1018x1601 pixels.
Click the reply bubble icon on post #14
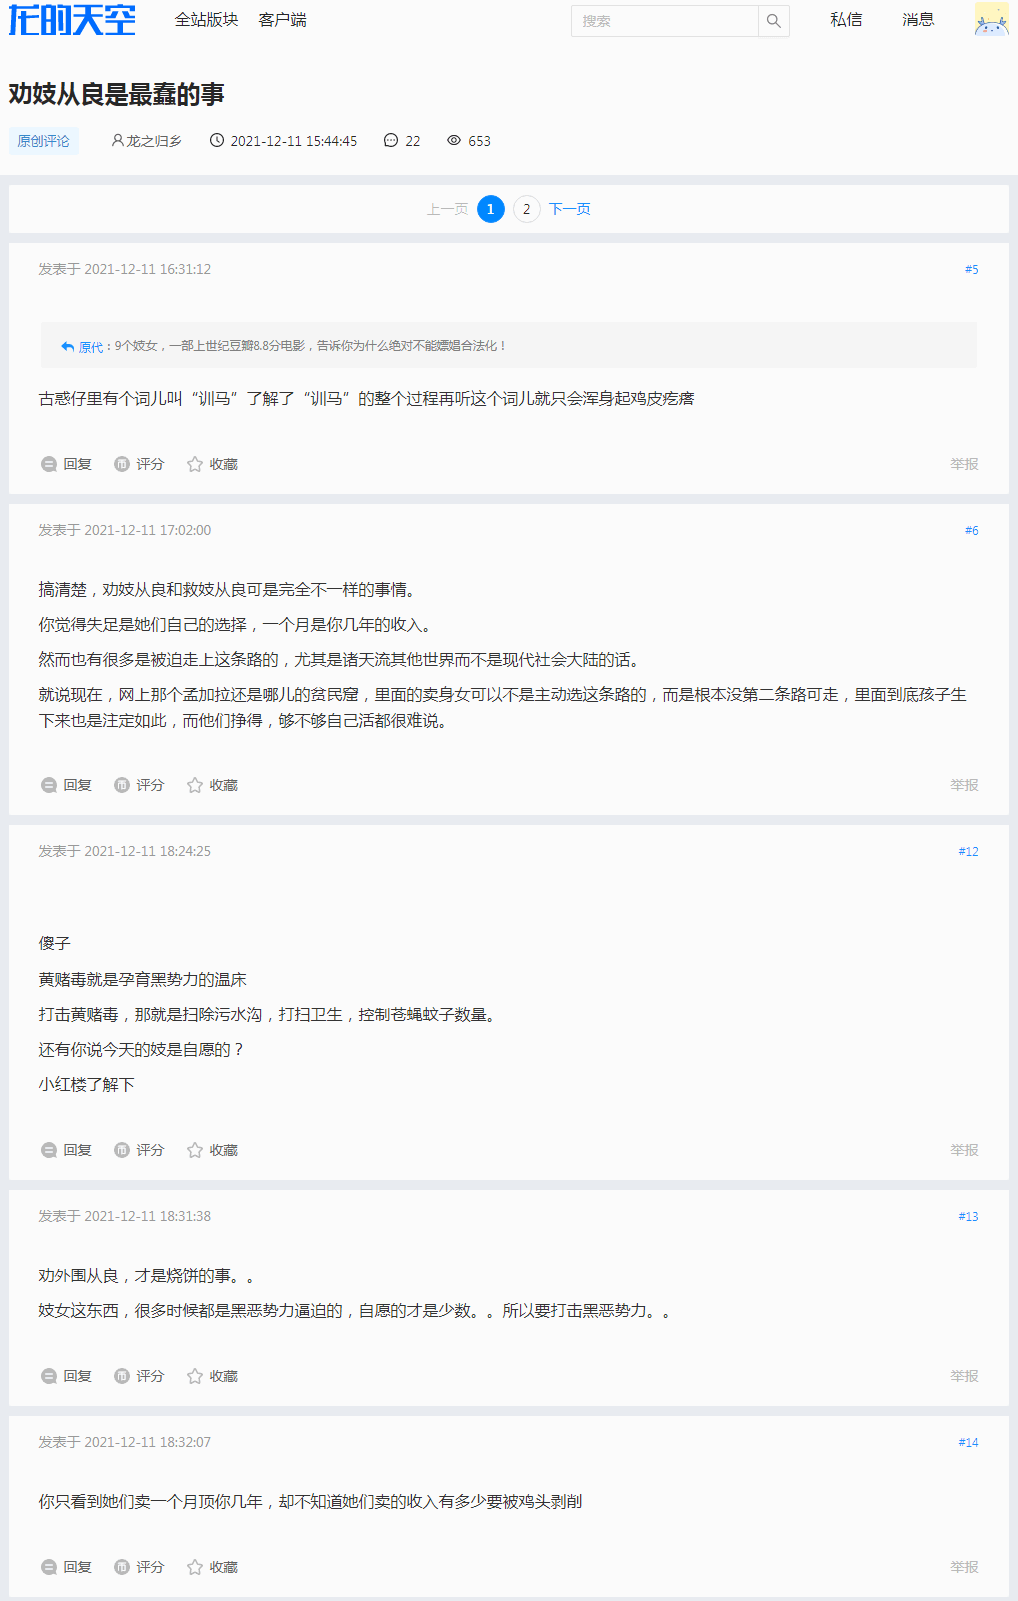(x=49, y=1567)
